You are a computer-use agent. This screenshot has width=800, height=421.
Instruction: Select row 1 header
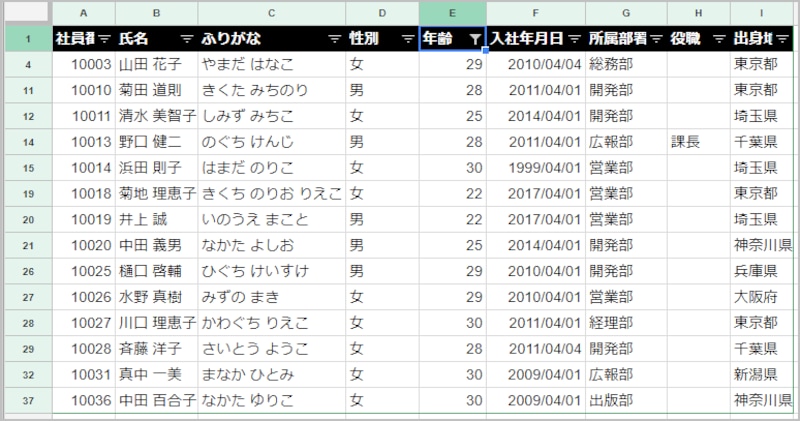point(29,39)
